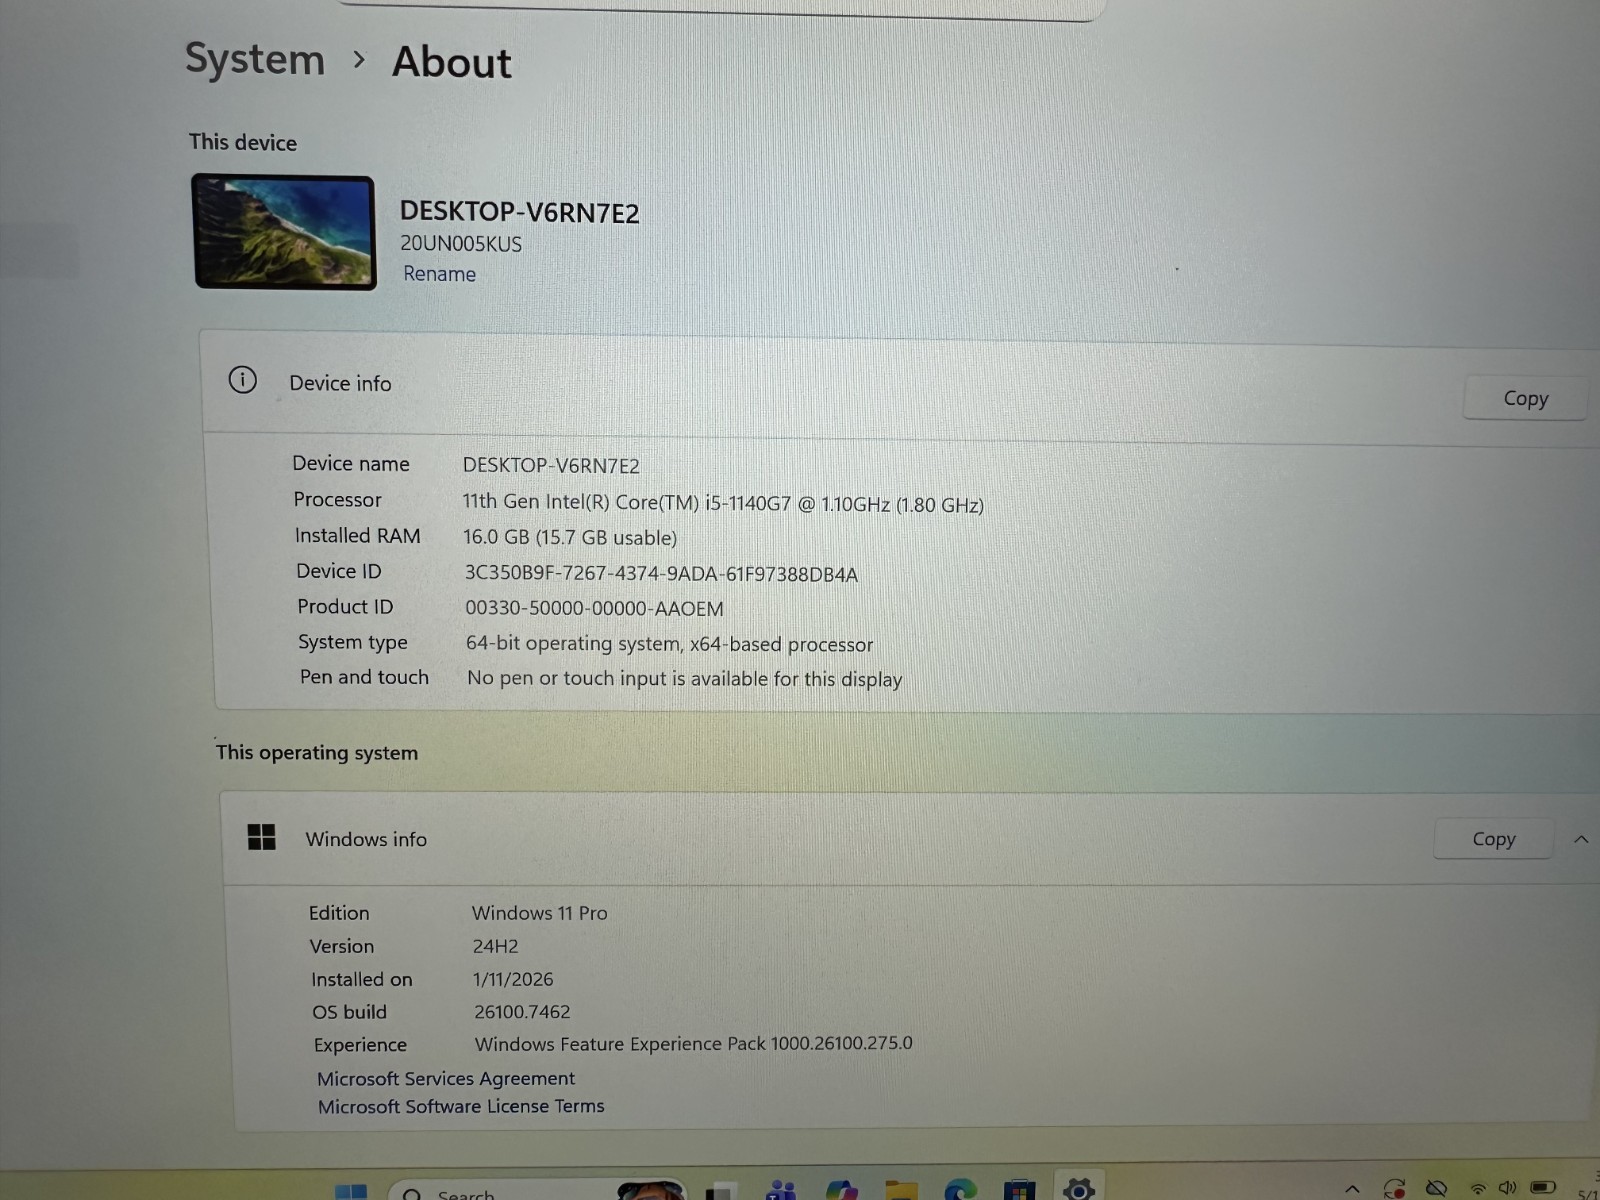Rename this PC via Rename link

point(439,274)
